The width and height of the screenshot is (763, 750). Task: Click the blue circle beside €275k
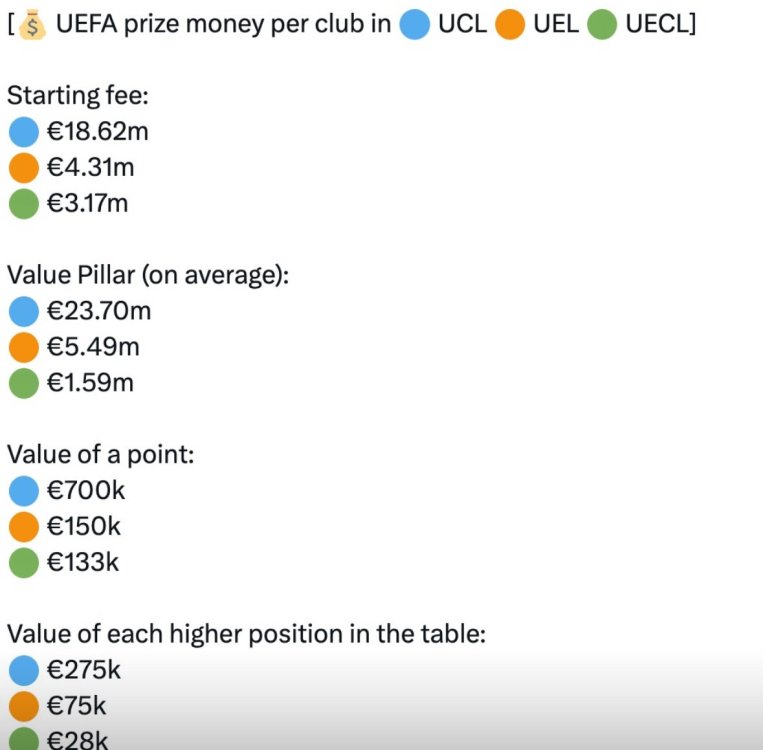click(23, 671)
